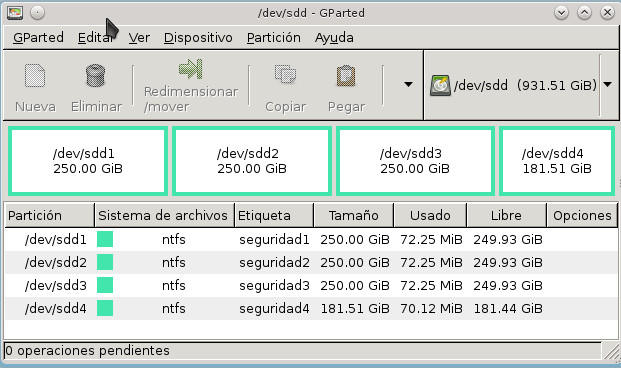621x368 pixels.
Task: Click the Opciones column header
Action: (x=582, y=215)
